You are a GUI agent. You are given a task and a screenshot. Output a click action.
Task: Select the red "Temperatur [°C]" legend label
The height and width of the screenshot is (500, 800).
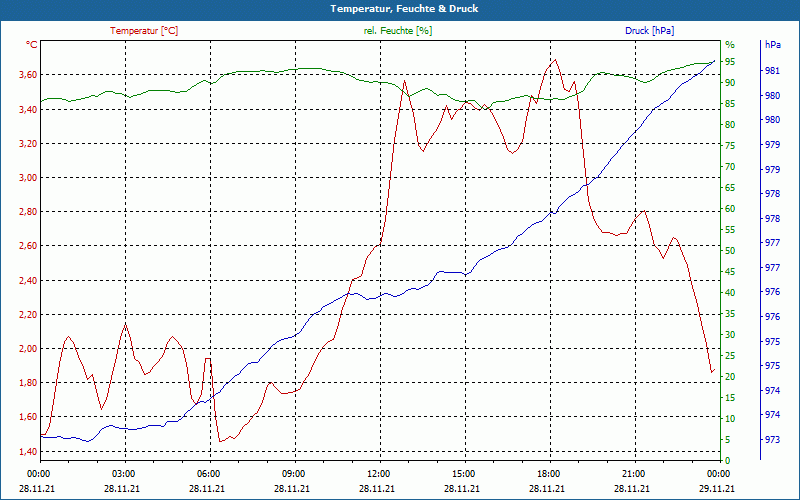[x=144, y=31]
